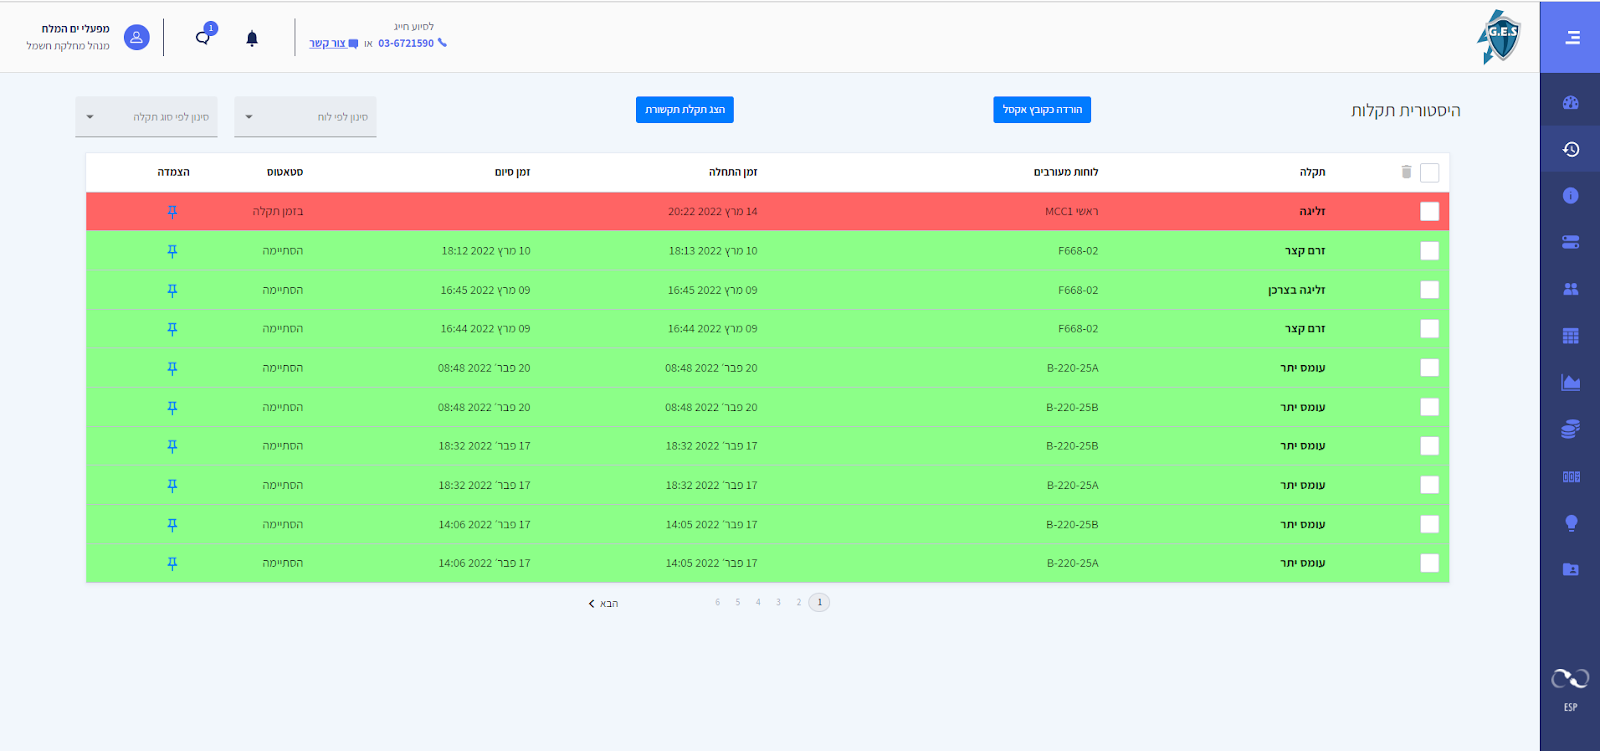Click the next page arrow link
This screenshot has height=751, width=1600.
click(603, 603)
